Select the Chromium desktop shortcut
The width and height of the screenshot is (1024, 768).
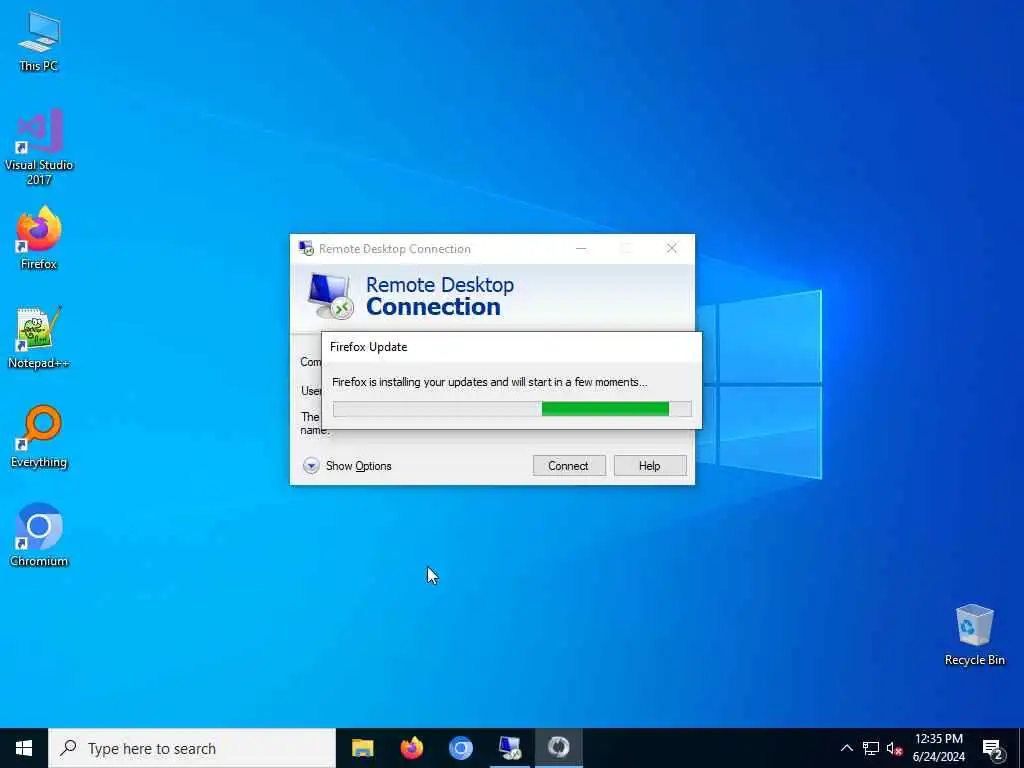[x=39, y=535]
